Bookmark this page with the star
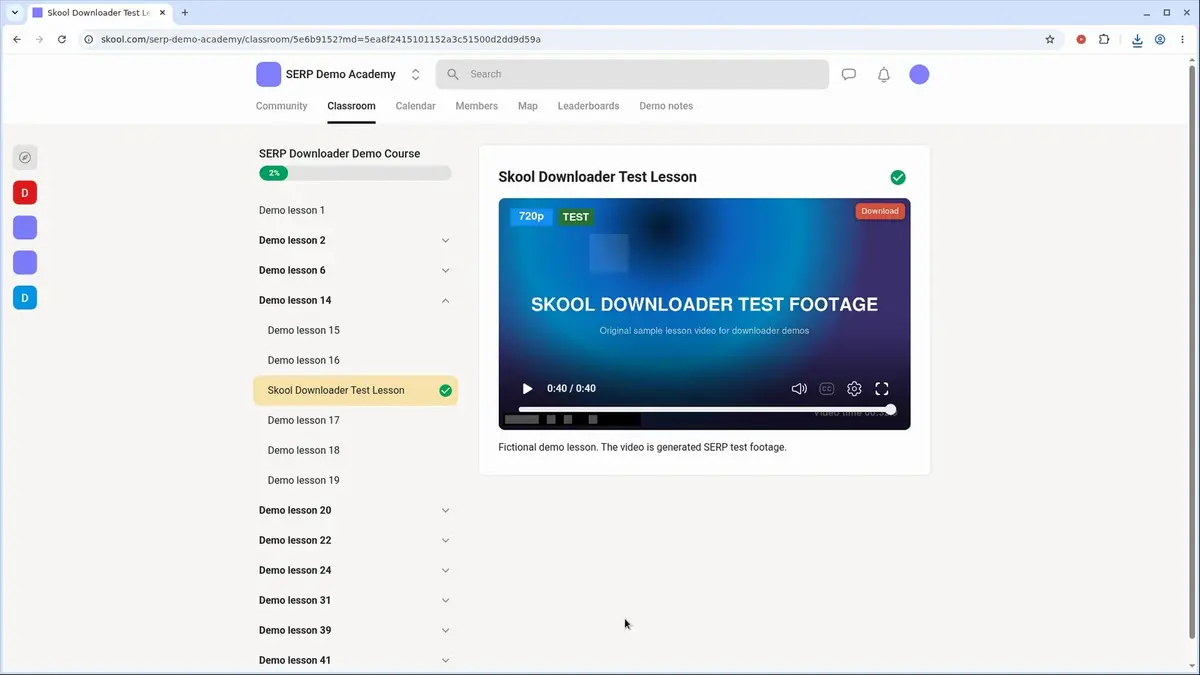This screenshot has height=675, width=1200. coord(1050,40)
